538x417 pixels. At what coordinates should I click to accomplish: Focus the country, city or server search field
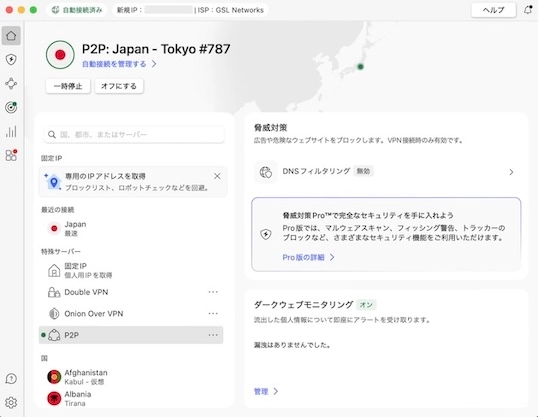134,135
